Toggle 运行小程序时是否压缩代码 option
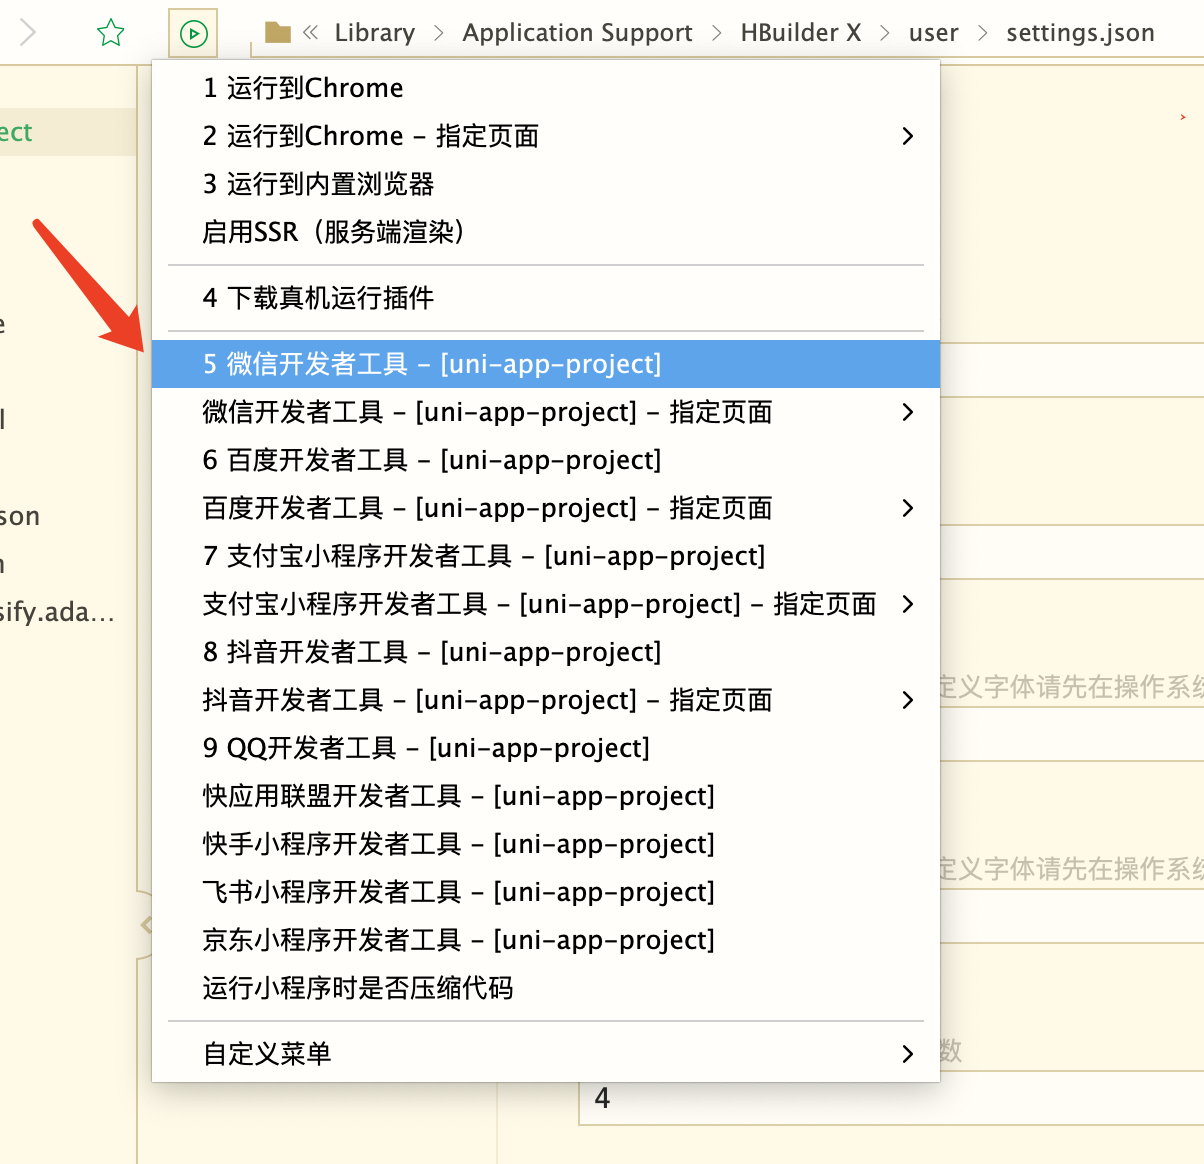Screen dimensions: 1204x1164 coord(546,988)
